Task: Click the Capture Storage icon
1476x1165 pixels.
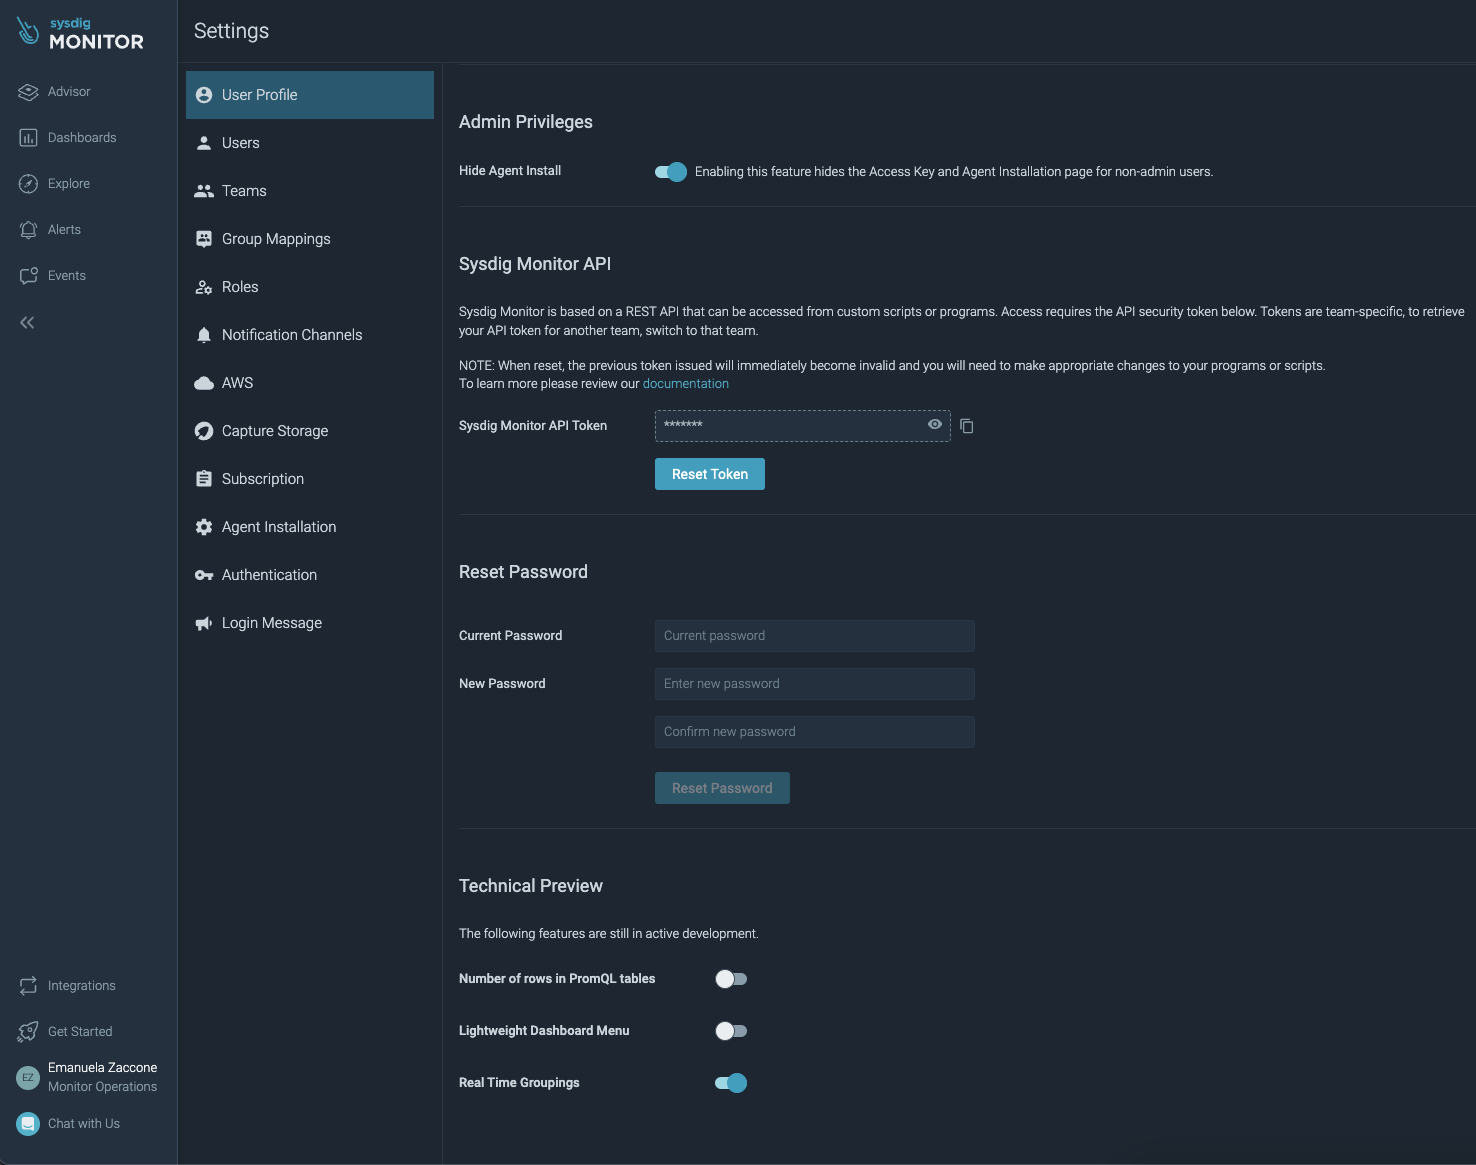Action: (204, 431)
